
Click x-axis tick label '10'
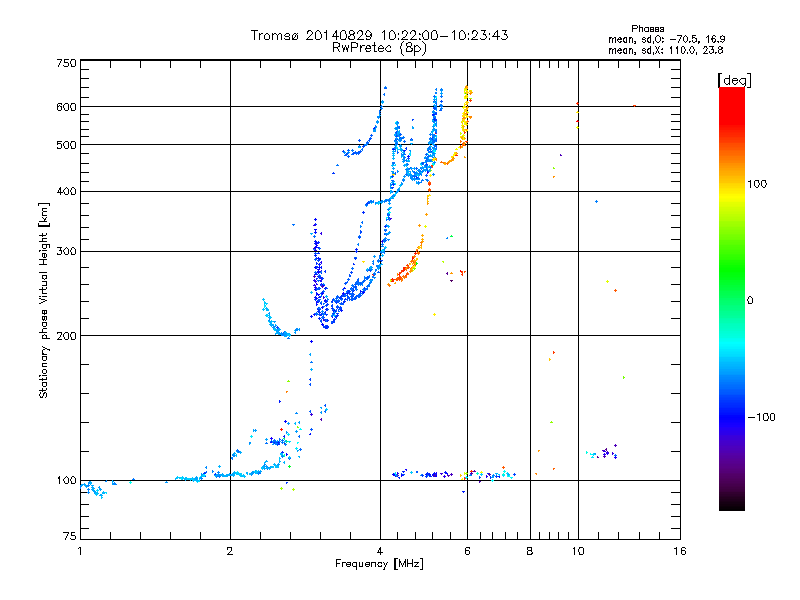tap(578, 551)
